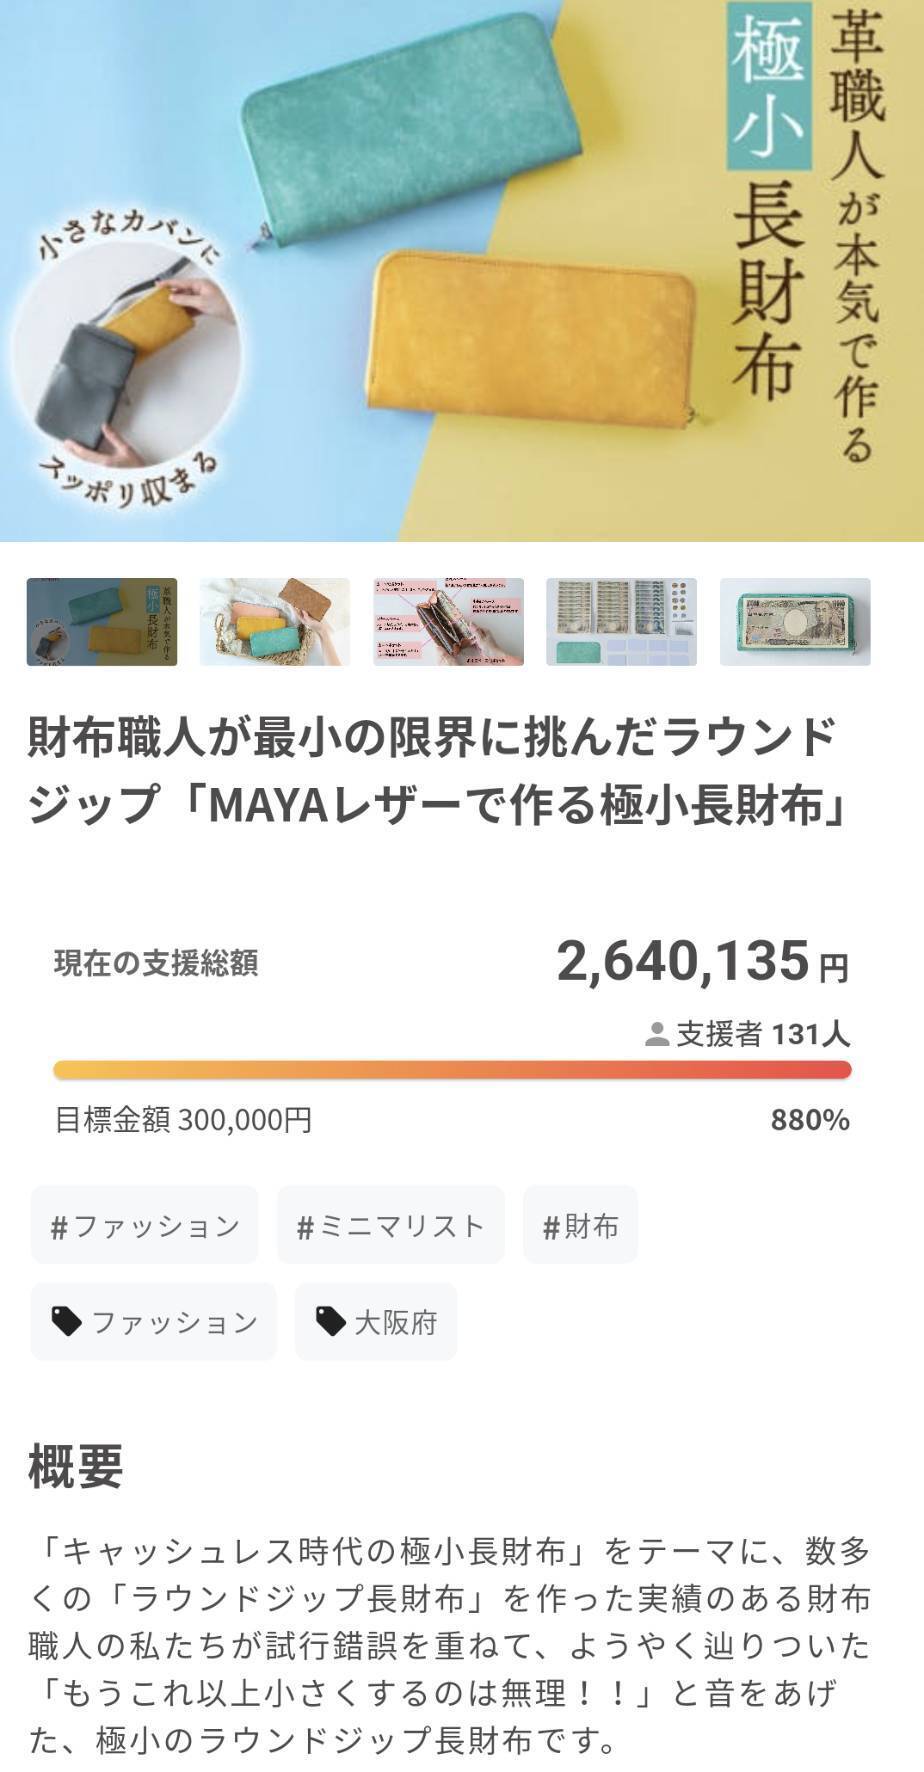This screenshot has height=1772, width=924.
Task: Tap the tag icon beside ファッション category
Action: point(67,1322)
